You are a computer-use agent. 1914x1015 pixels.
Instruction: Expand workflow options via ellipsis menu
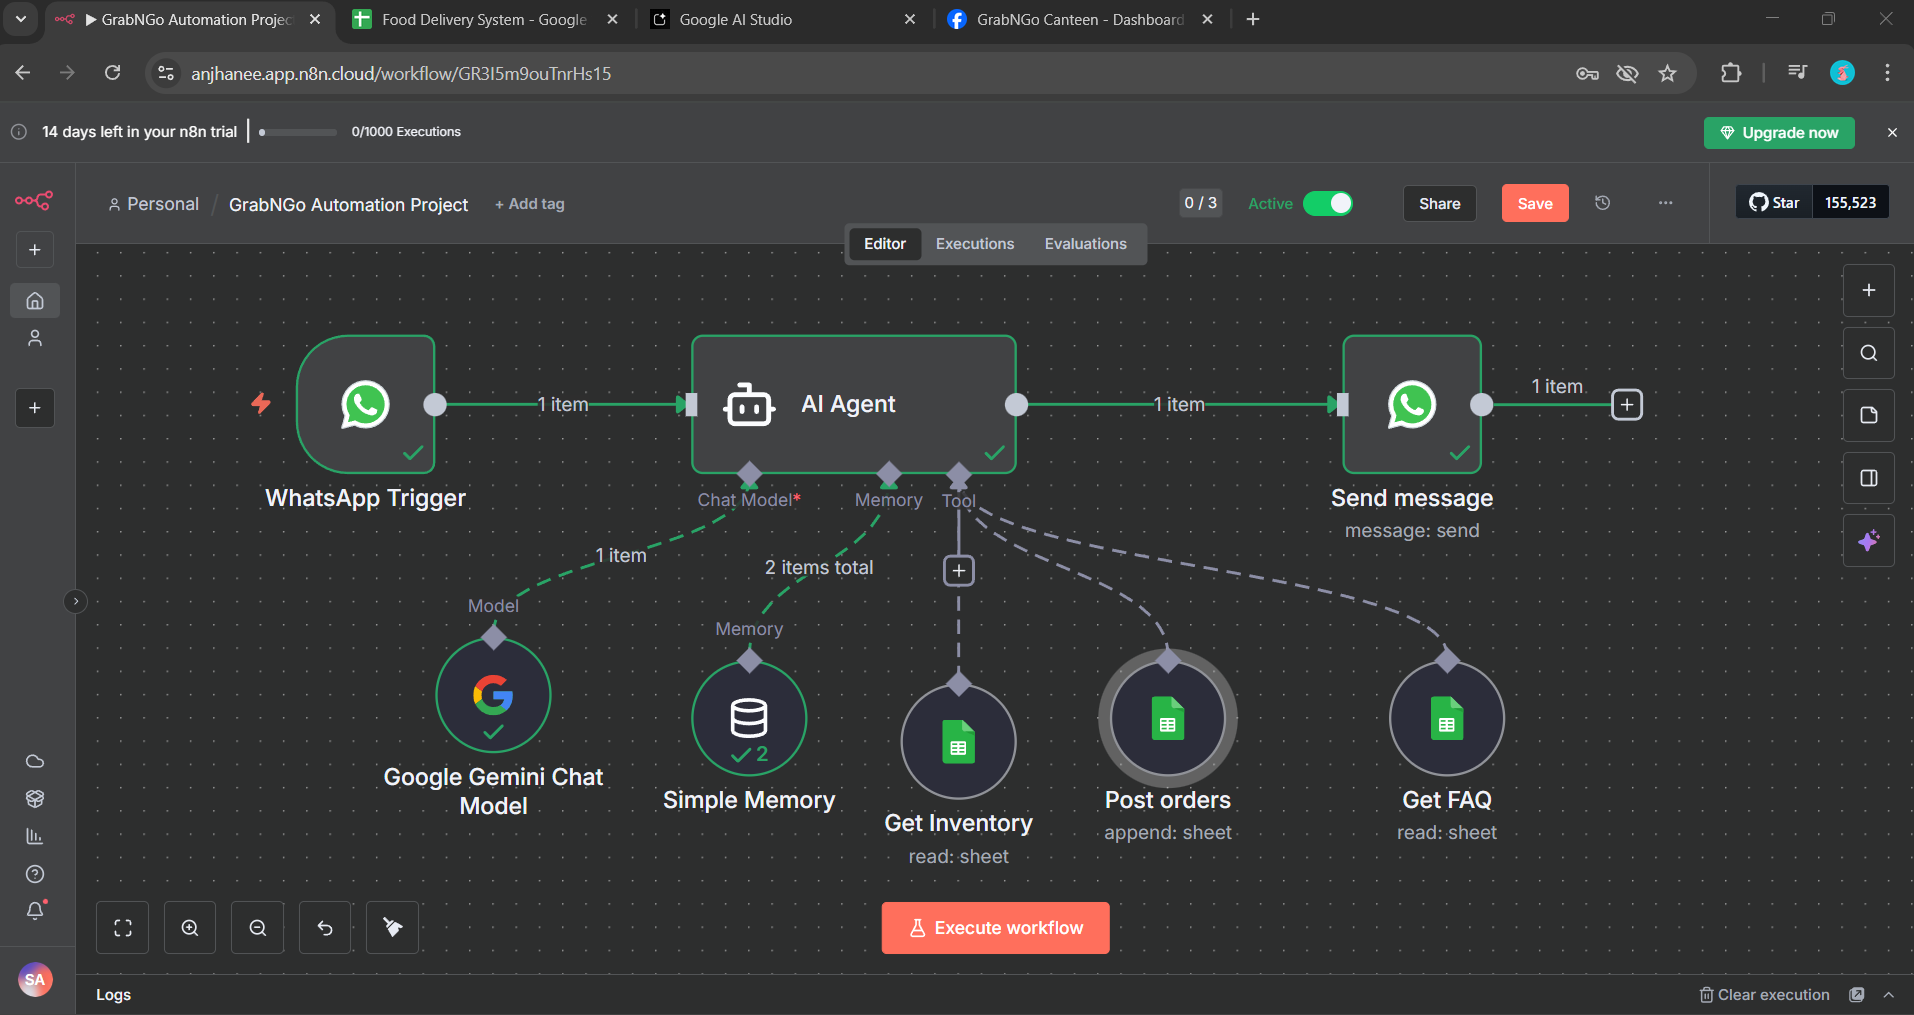point(1664,203)
